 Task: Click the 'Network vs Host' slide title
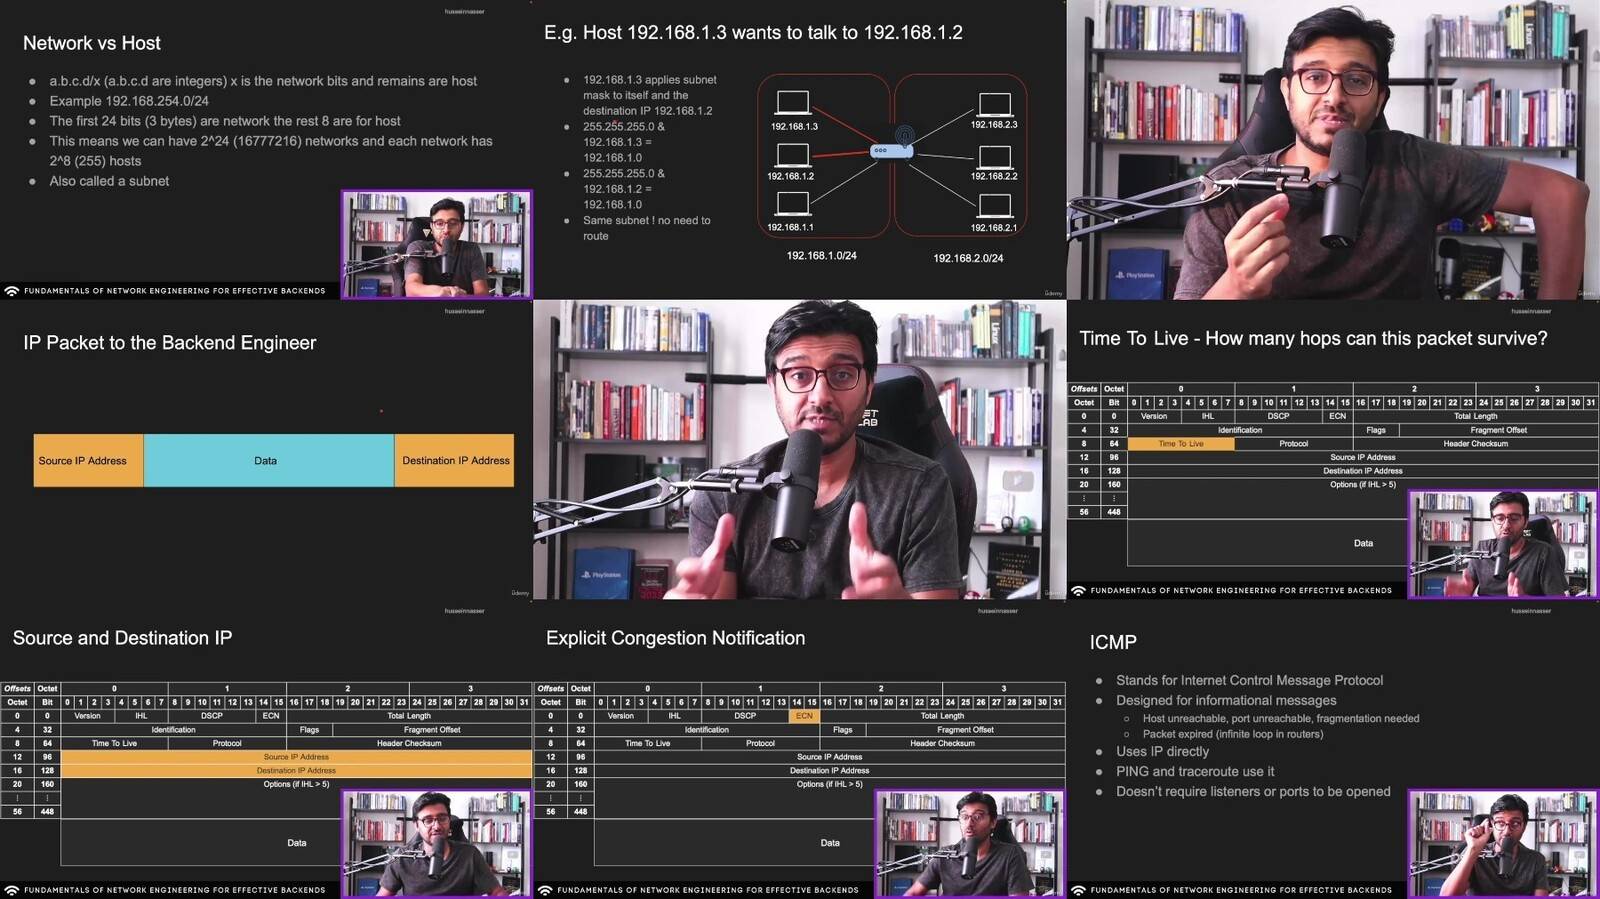(x=92, y=43)
